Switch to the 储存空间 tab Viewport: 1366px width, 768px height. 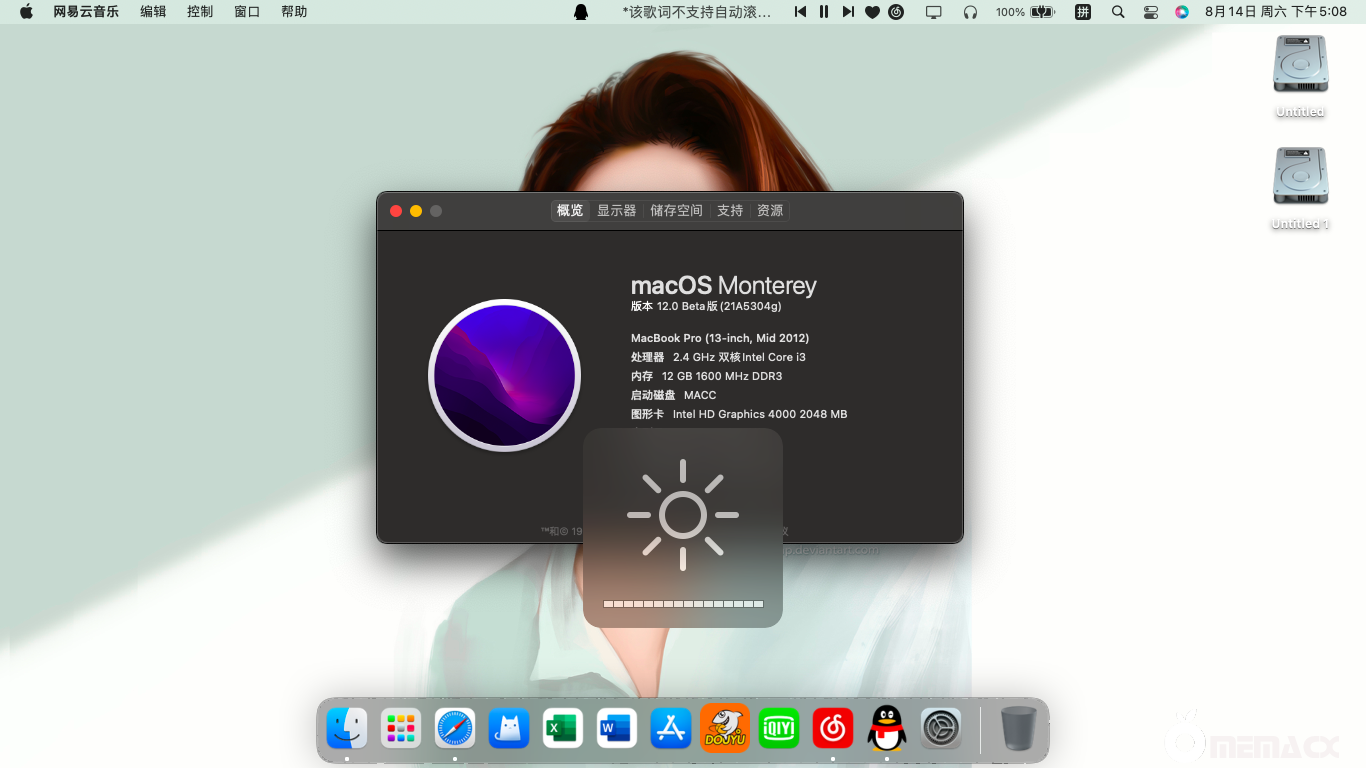coord(676,211)
